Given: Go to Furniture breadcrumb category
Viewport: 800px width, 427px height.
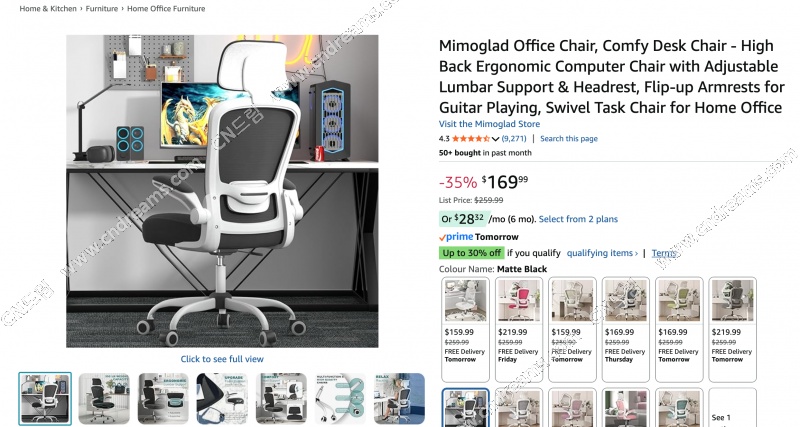Looking at the screenshot, I should coord(102,9).
